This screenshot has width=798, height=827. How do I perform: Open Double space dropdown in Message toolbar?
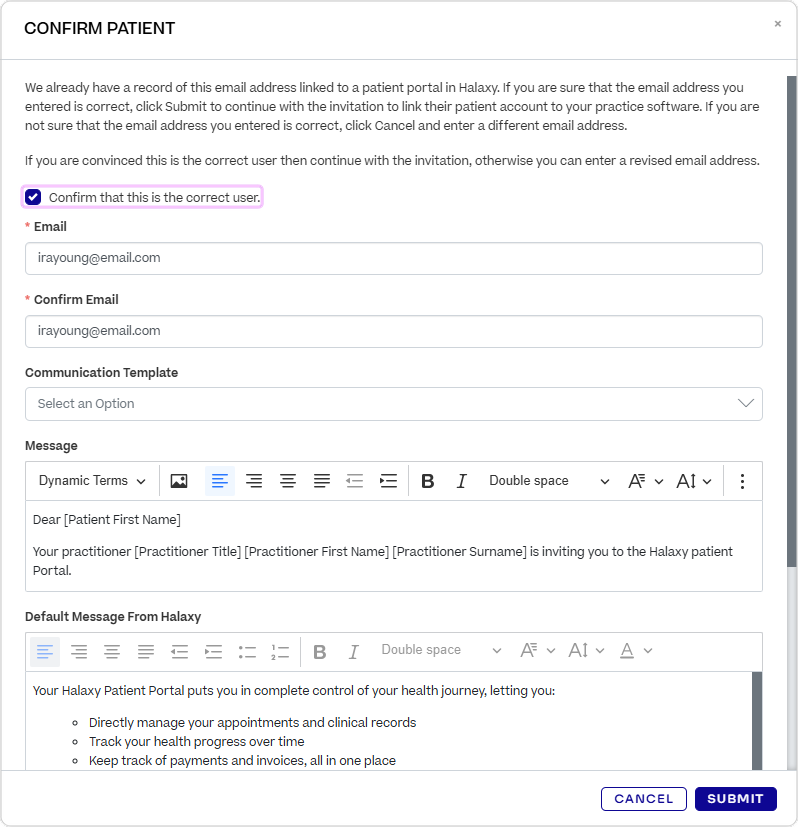pyautogui.click(x=549, y=481)
